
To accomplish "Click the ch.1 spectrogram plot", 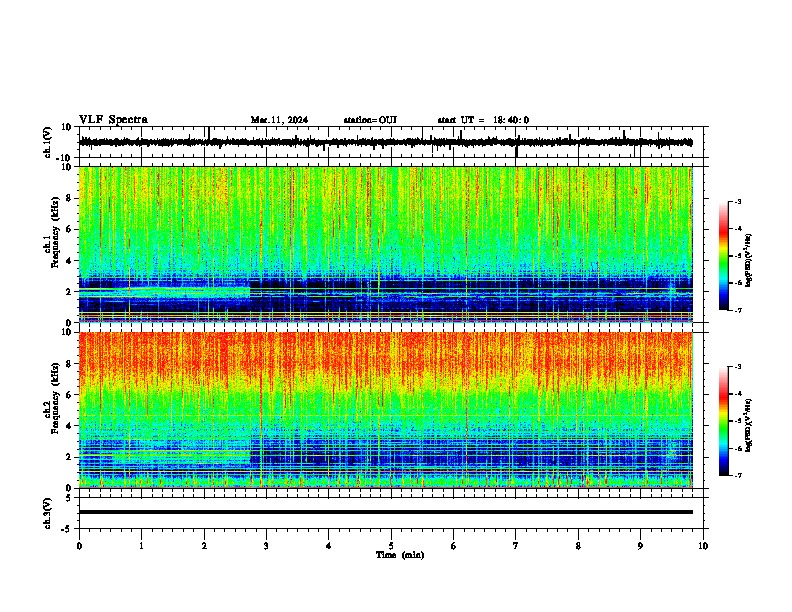I will pyautogui.click(x=386, y=244).
